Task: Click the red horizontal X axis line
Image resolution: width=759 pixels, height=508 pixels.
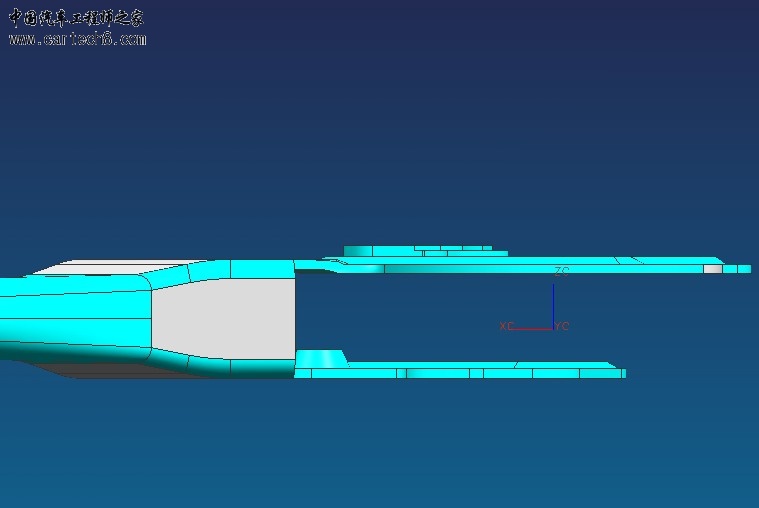Action: pos(533,329)
